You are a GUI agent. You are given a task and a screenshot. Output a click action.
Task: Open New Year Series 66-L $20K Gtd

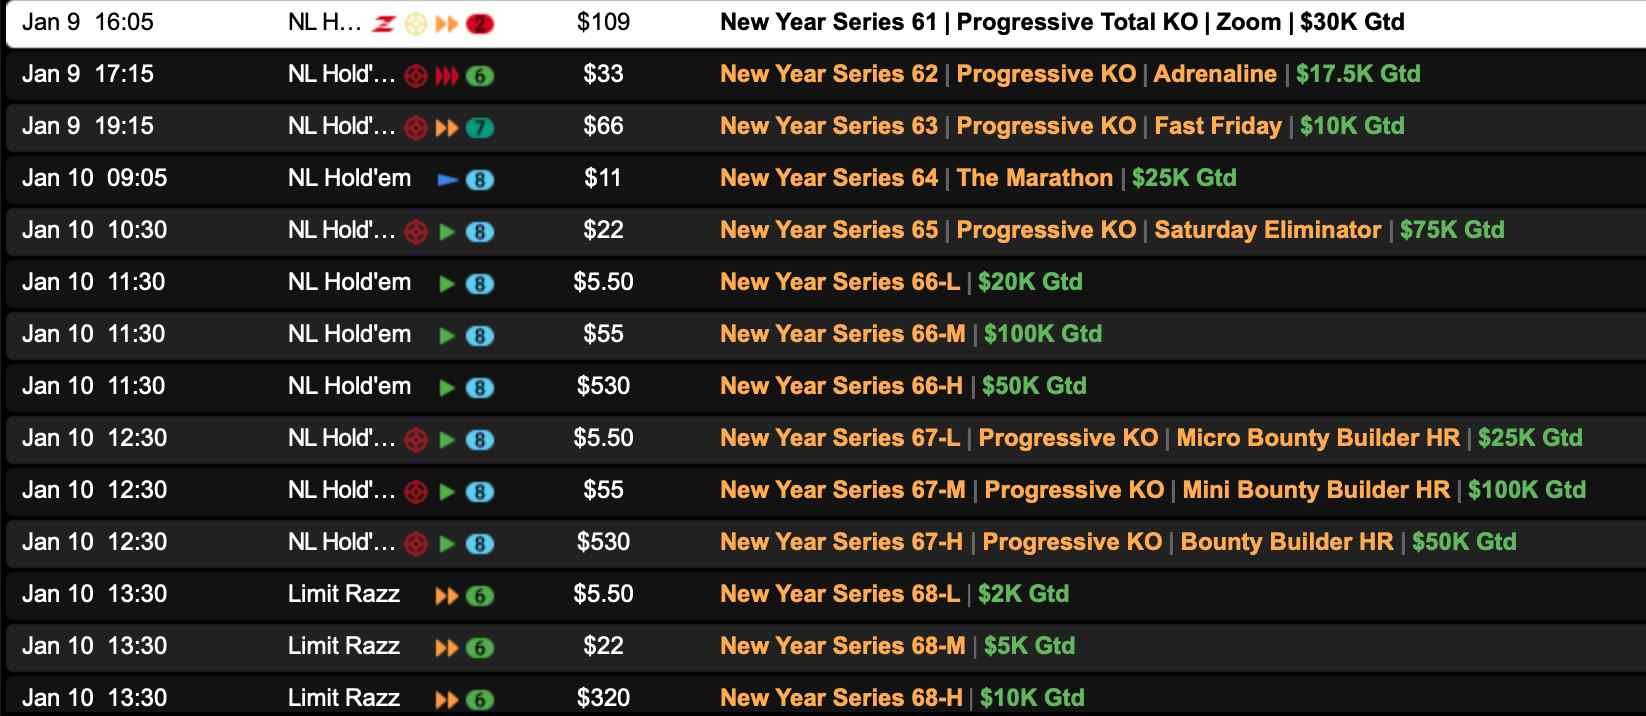click(900, 282)
